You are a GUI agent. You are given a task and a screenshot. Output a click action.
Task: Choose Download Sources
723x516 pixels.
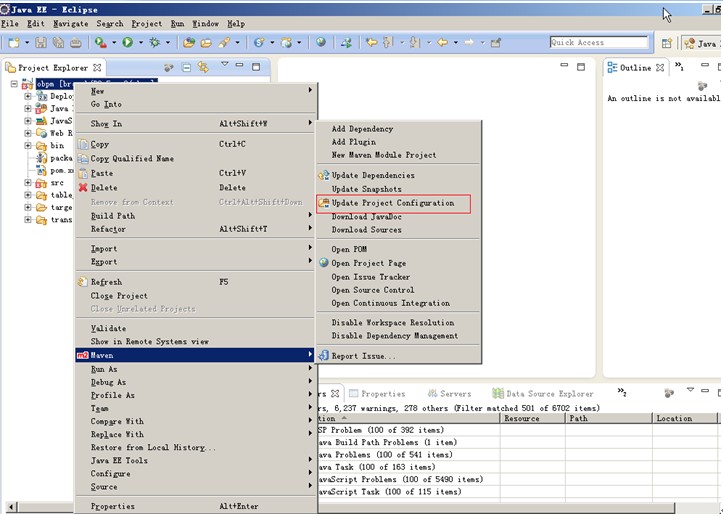click(367, 230)
